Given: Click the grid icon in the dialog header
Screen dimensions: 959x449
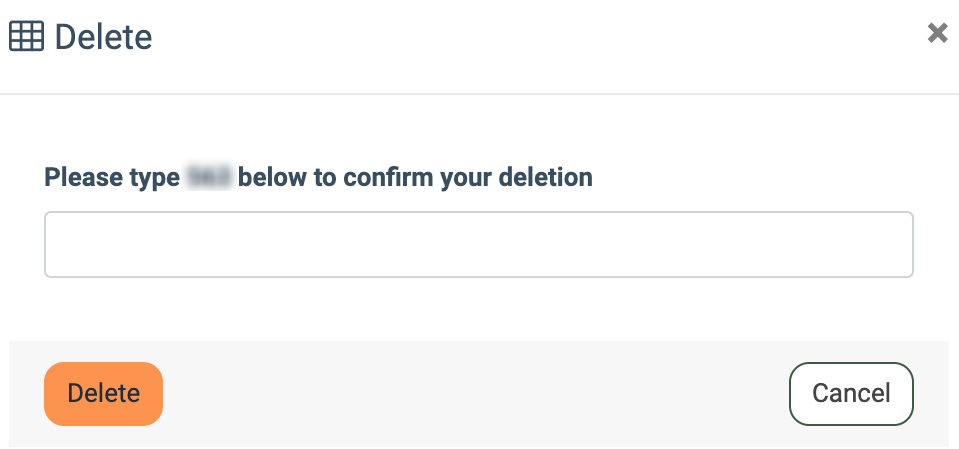Looking at the screenshot, I should point(26,37).
